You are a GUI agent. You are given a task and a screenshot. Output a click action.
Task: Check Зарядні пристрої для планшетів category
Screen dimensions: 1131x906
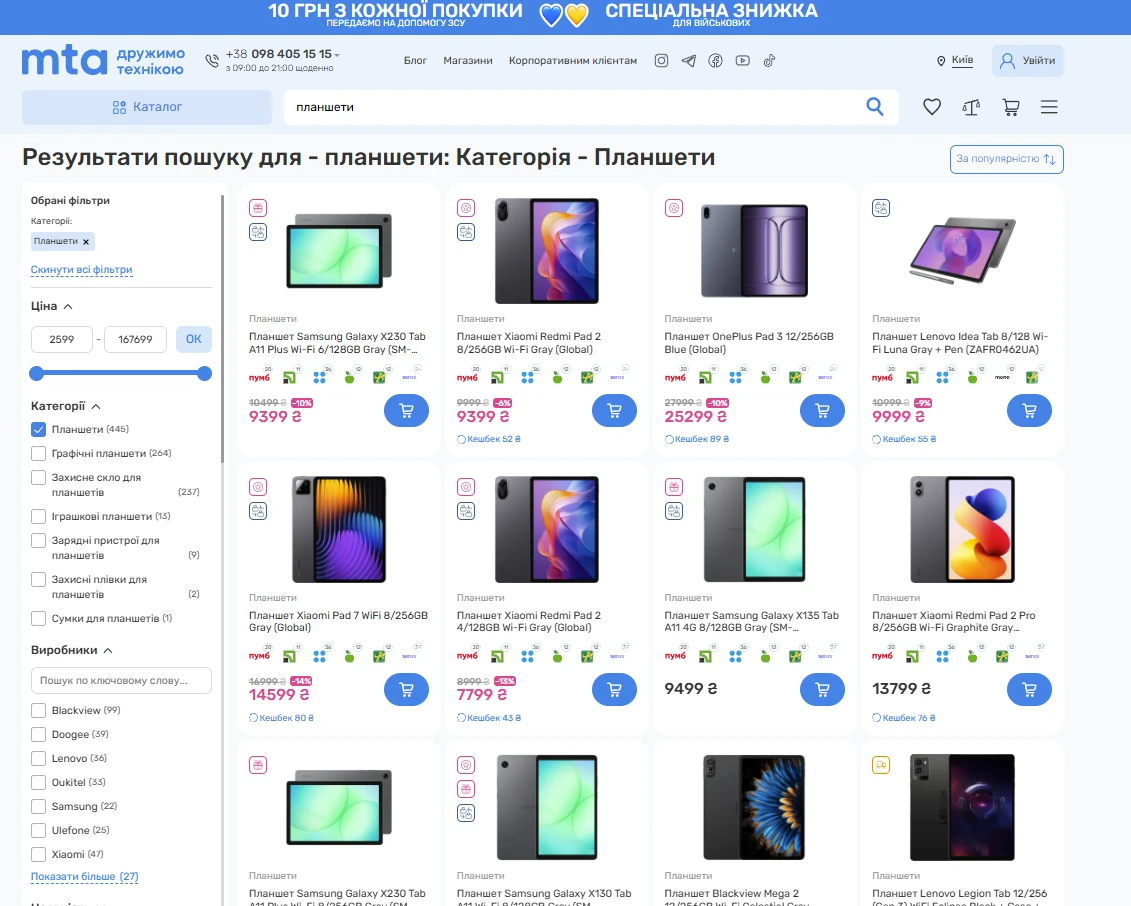38,540
